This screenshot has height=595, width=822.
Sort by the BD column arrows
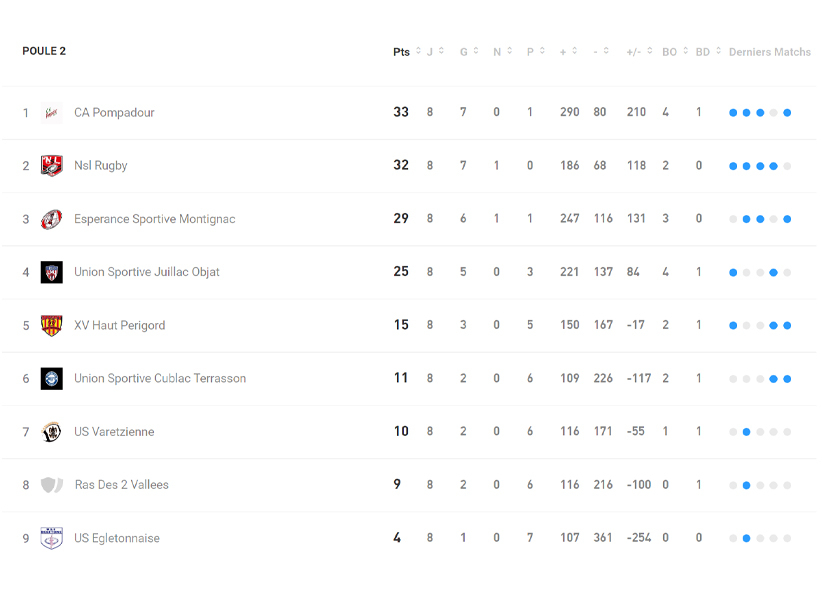[718, 52]
